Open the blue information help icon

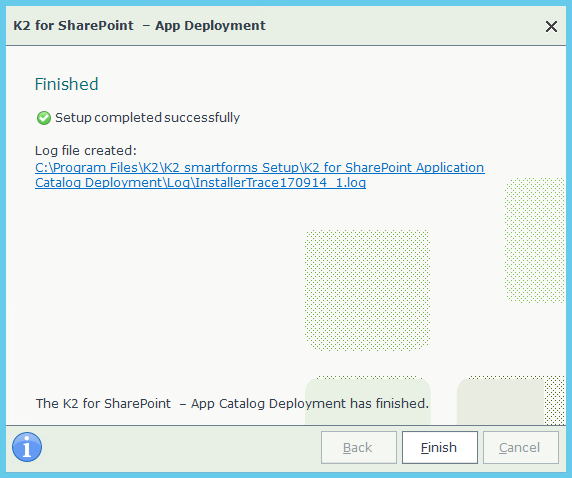point(27,447)
